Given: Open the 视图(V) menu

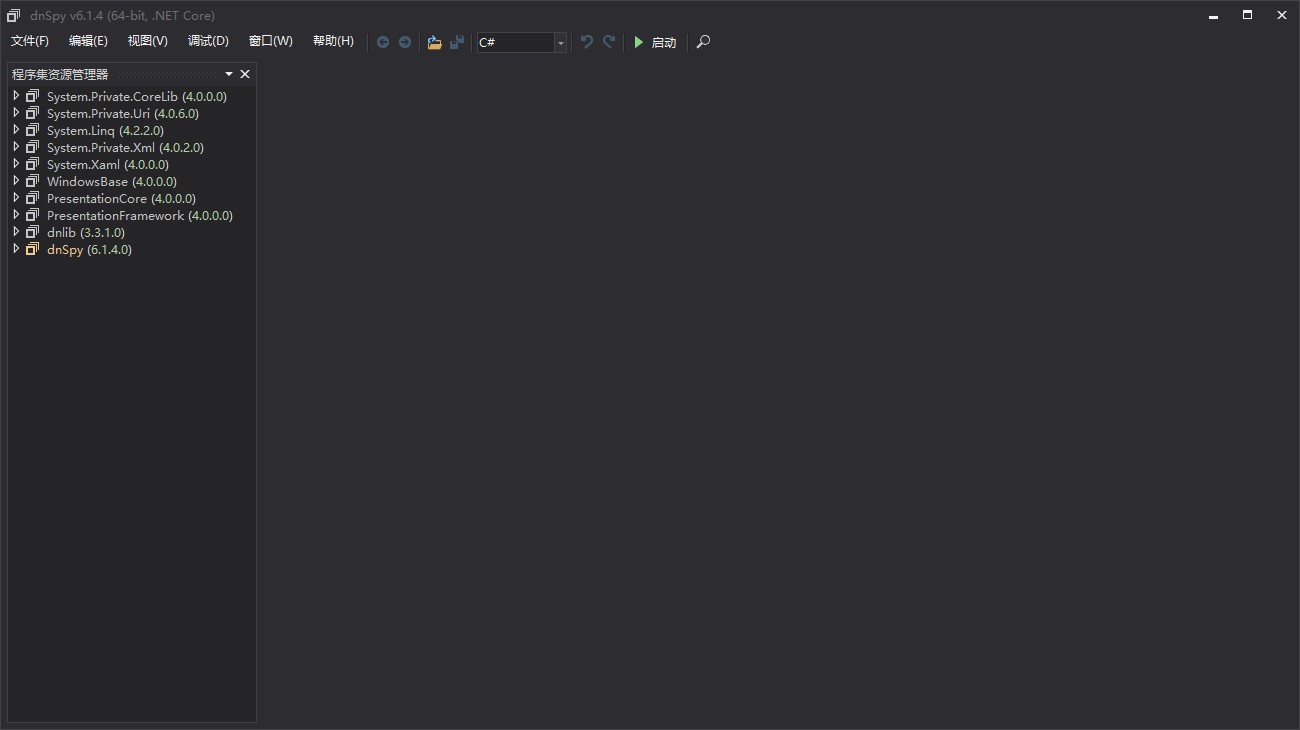Looking at the screenshot, I should (148, 41).
